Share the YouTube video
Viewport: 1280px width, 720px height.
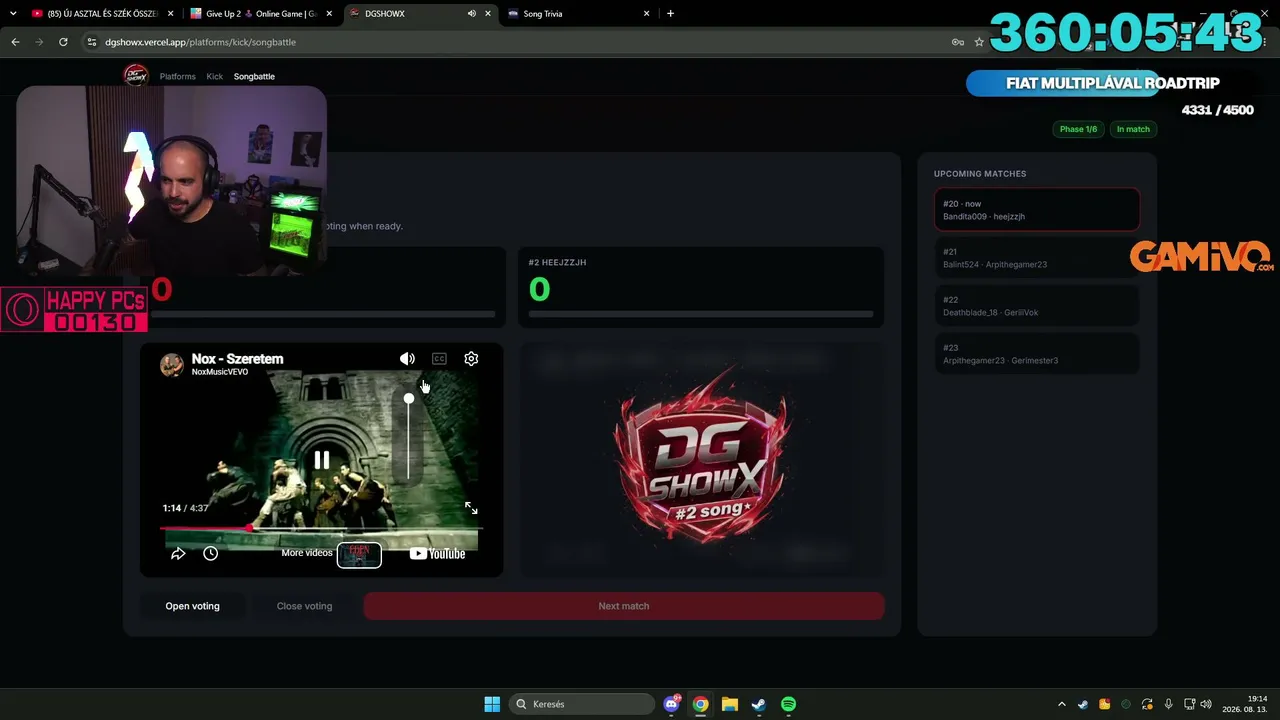(x=178, y=553)
